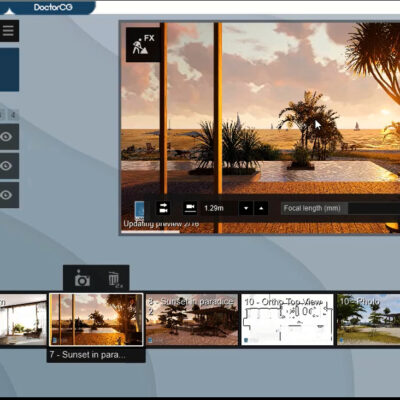This screenshot has width=400, height=400.
Task: Toggle the bottom eye visibility icon
Action: [x=7, y=195]
